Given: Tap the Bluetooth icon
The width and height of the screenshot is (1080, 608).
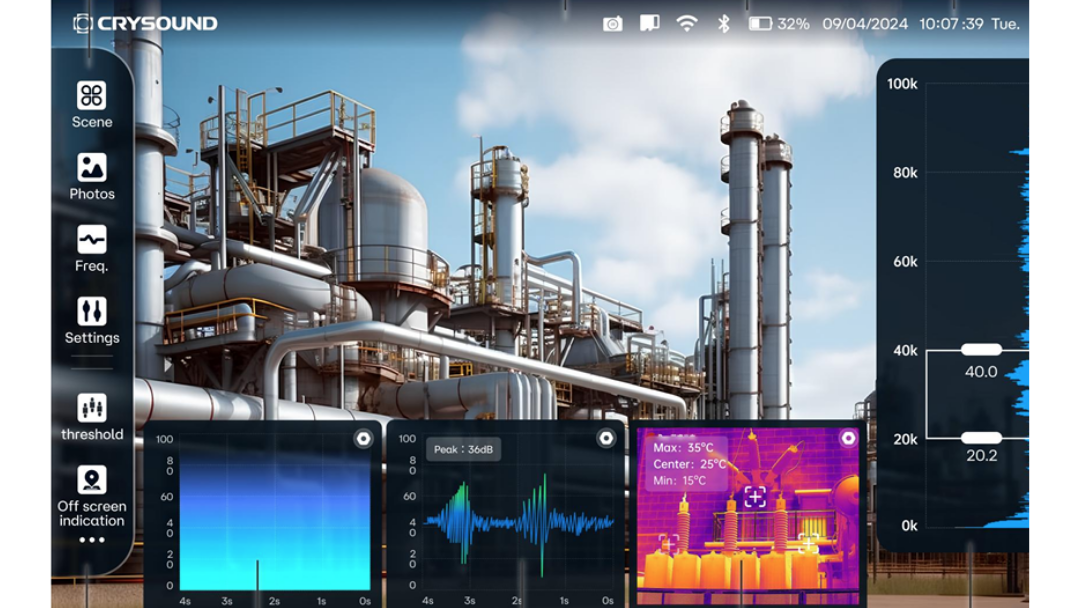Looking at the screenshot, I should click(x=724, y=23).
